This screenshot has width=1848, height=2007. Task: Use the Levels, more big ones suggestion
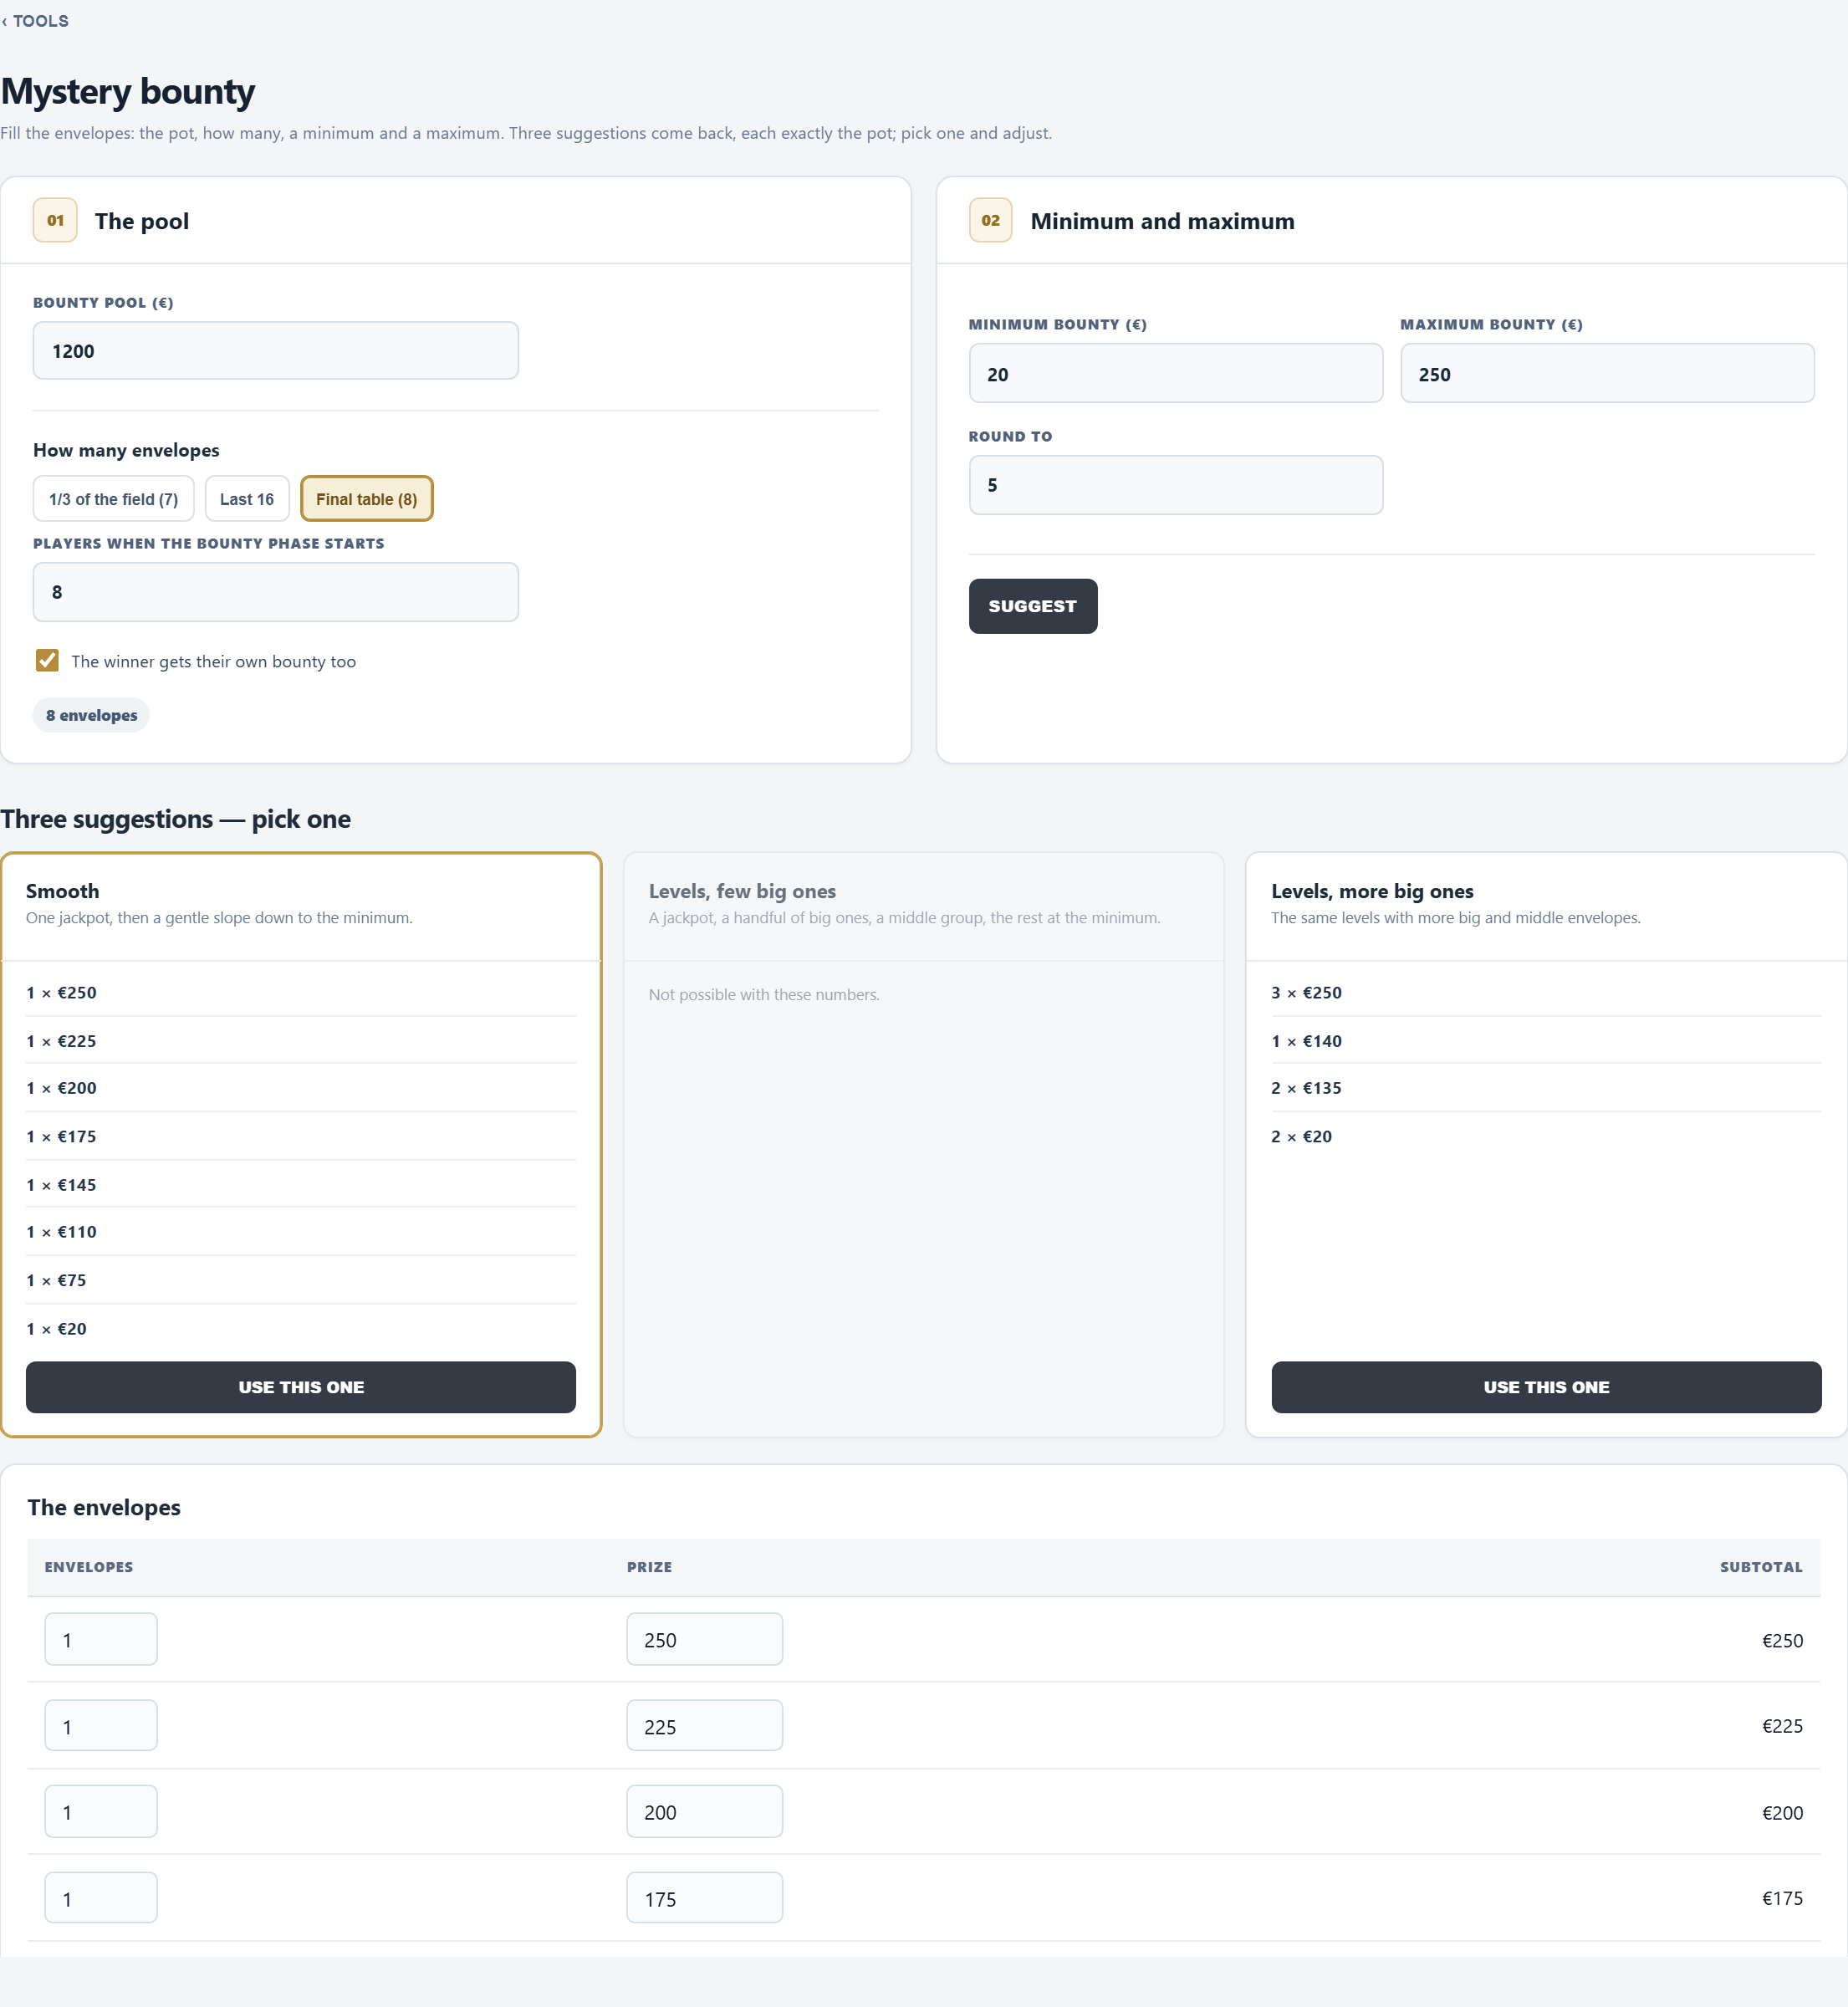[x=1546, y=1387]
